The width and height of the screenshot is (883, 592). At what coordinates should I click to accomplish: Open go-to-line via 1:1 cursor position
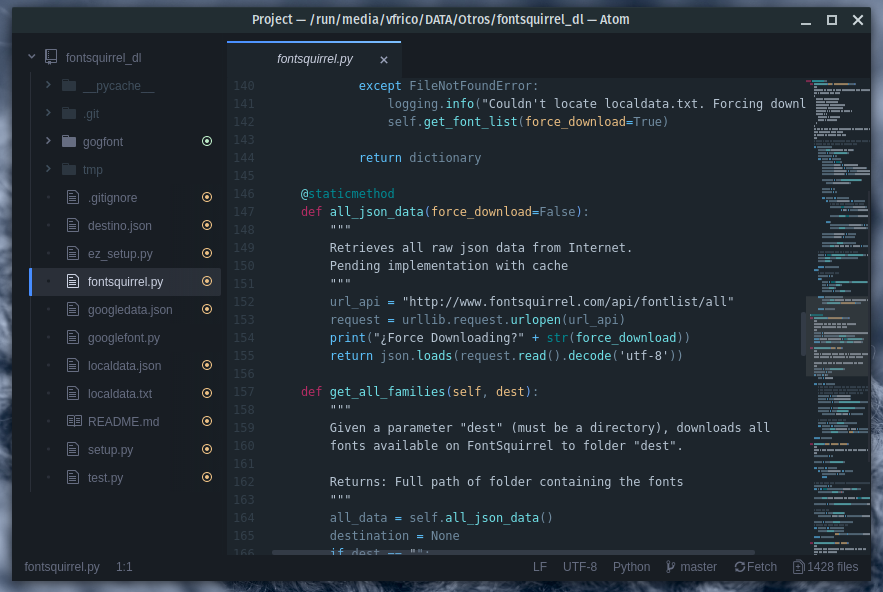(x=124, y=567)
